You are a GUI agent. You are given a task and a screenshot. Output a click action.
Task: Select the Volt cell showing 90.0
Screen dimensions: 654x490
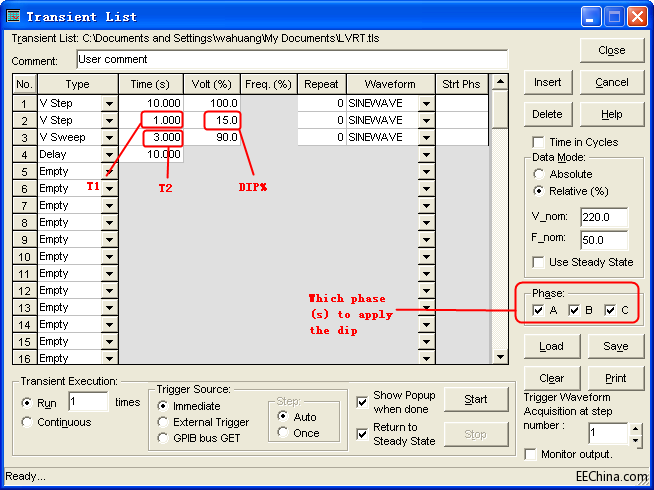[x=212, y=138]
